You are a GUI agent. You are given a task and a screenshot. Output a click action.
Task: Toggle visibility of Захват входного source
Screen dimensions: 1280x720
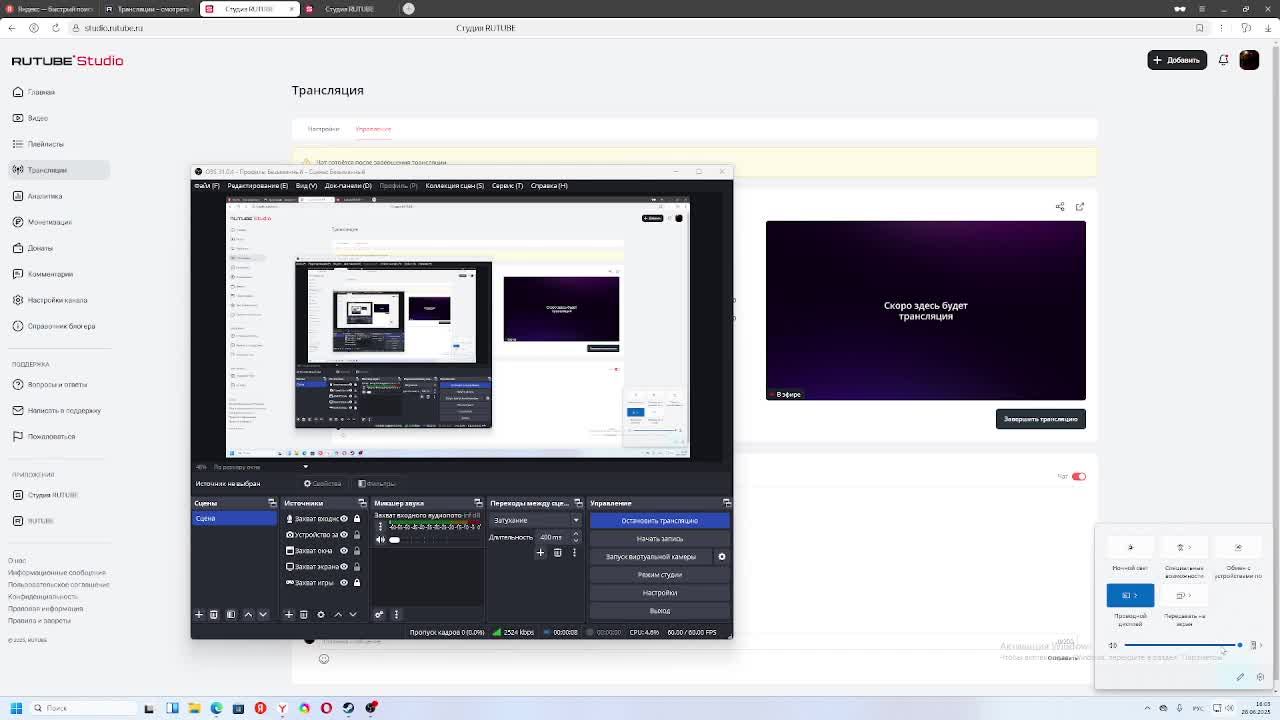coord(344,519)
